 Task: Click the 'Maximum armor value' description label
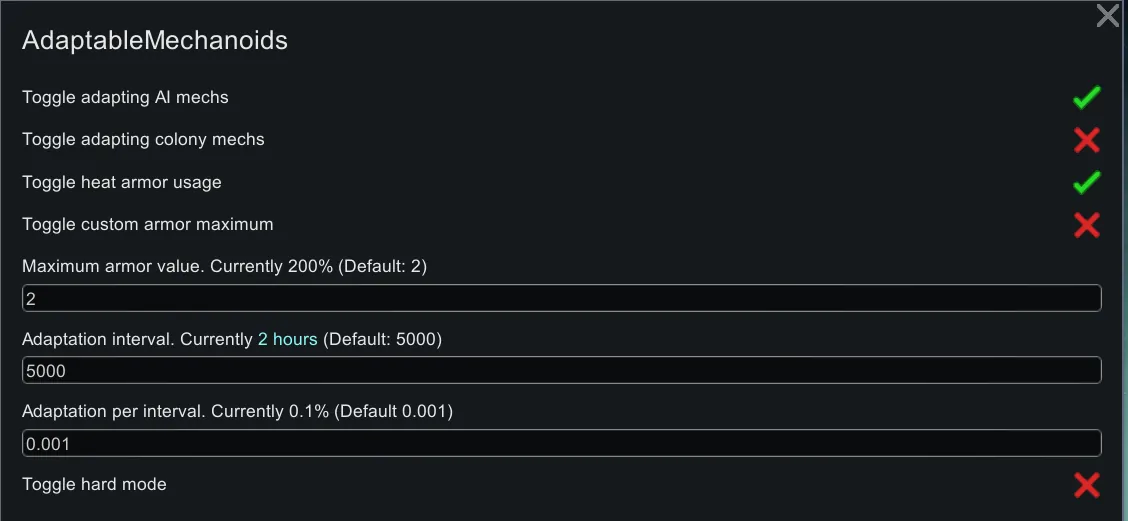[x=112, y=267]
